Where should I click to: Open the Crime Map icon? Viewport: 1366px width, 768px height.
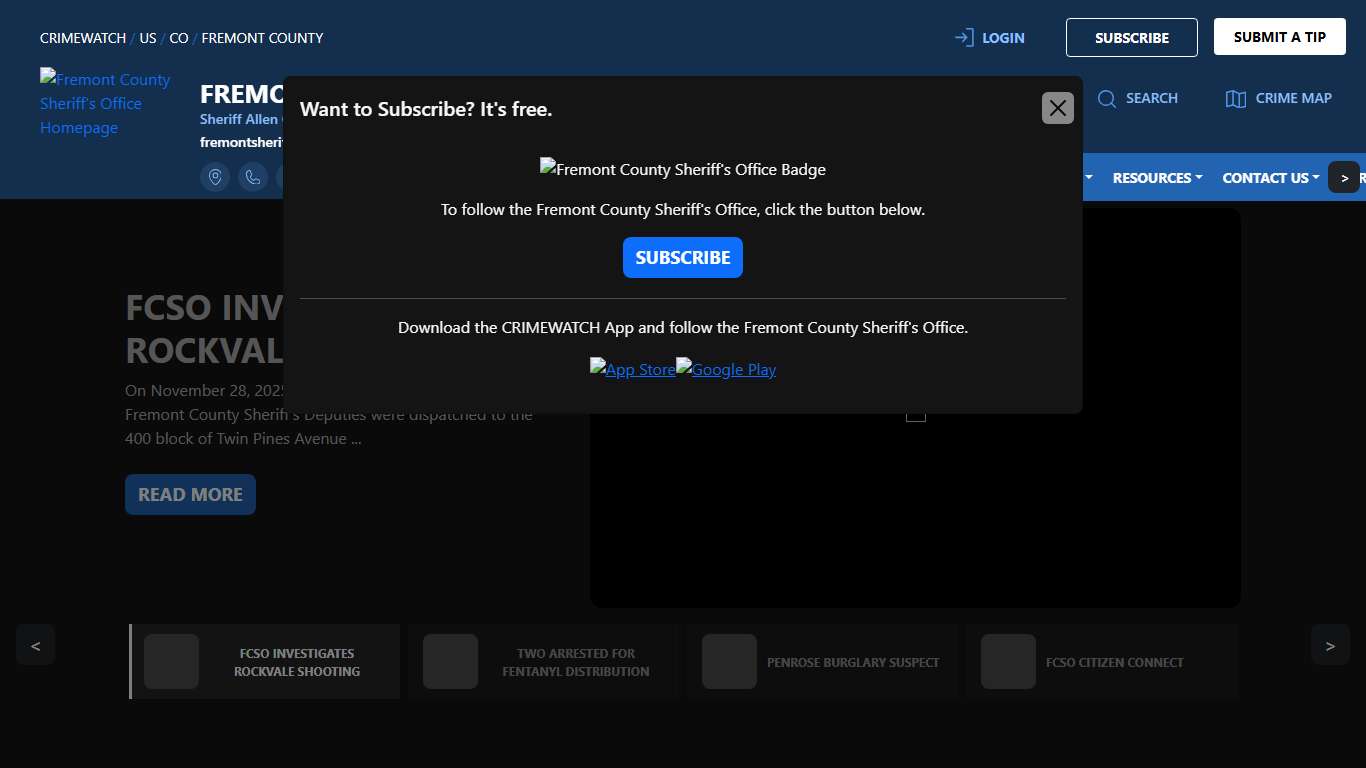click(x=1236, y=98)
